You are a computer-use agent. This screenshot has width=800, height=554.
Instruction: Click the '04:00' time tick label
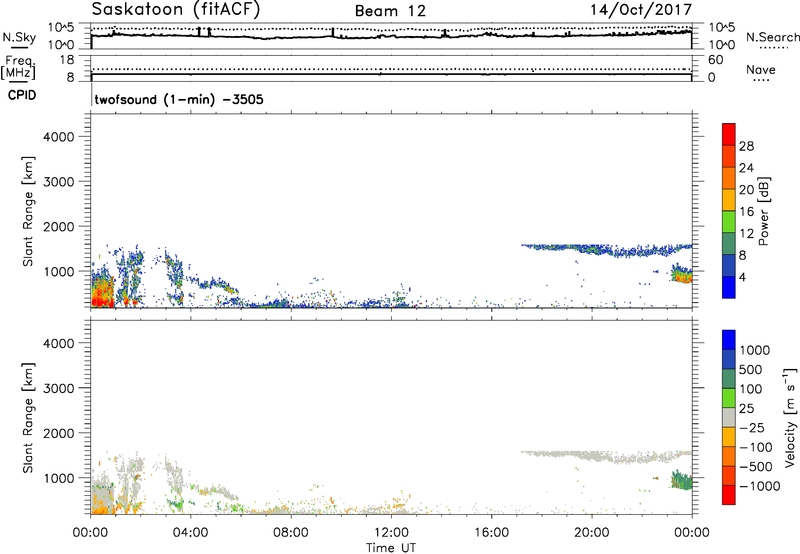pyautogui.click(x=190, y=533)
